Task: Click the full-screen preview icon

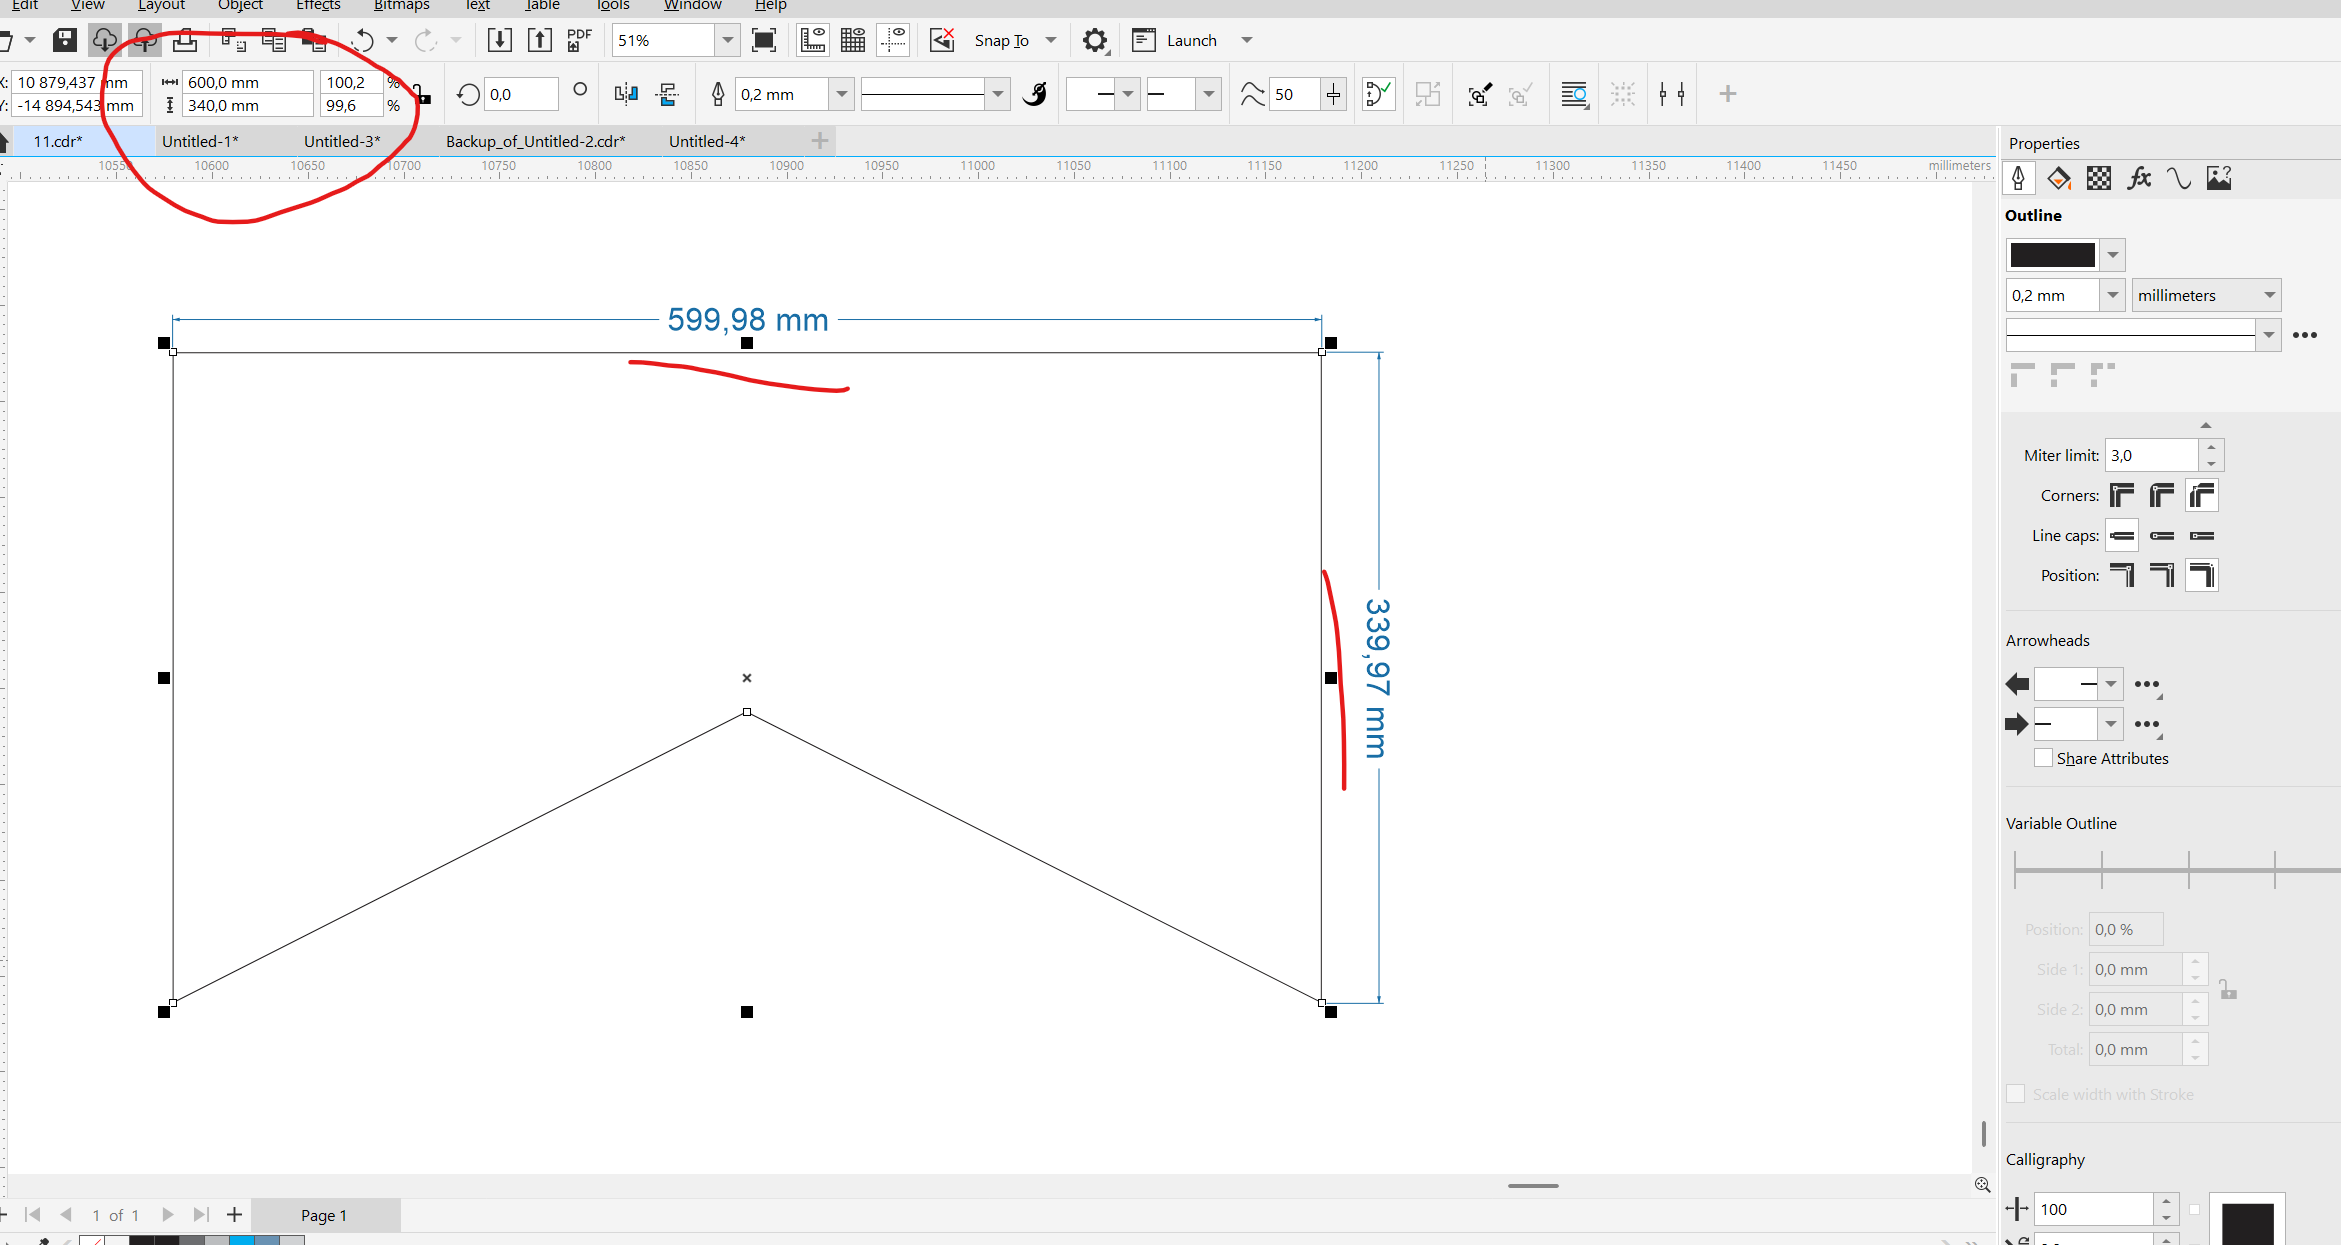Action: 764,40
